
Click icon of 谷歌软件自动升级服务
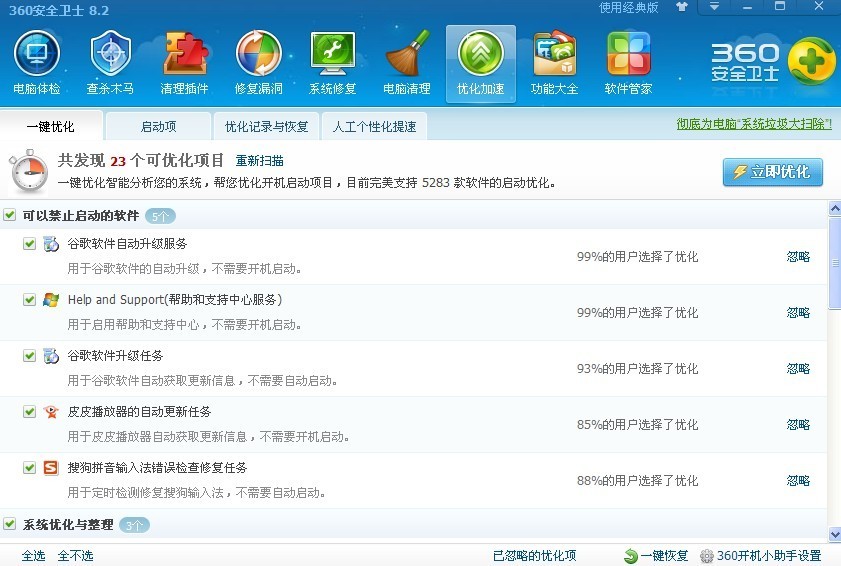[51, 244]
